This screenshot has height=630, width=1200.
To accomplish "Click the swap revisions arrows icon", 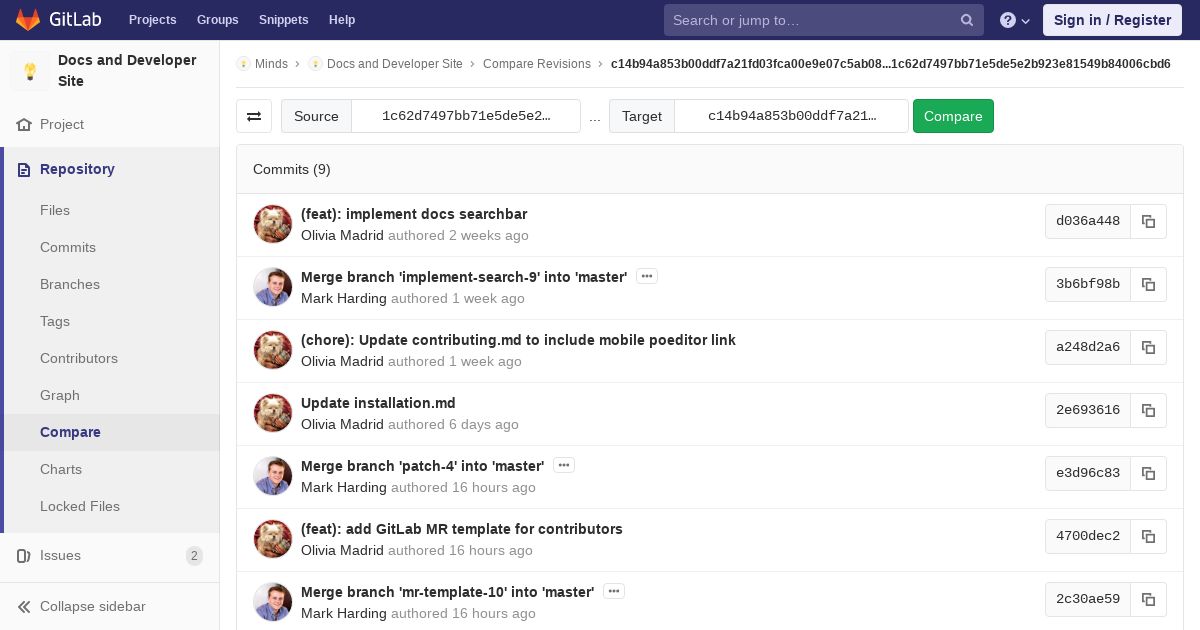I will (x=254, y=116).
